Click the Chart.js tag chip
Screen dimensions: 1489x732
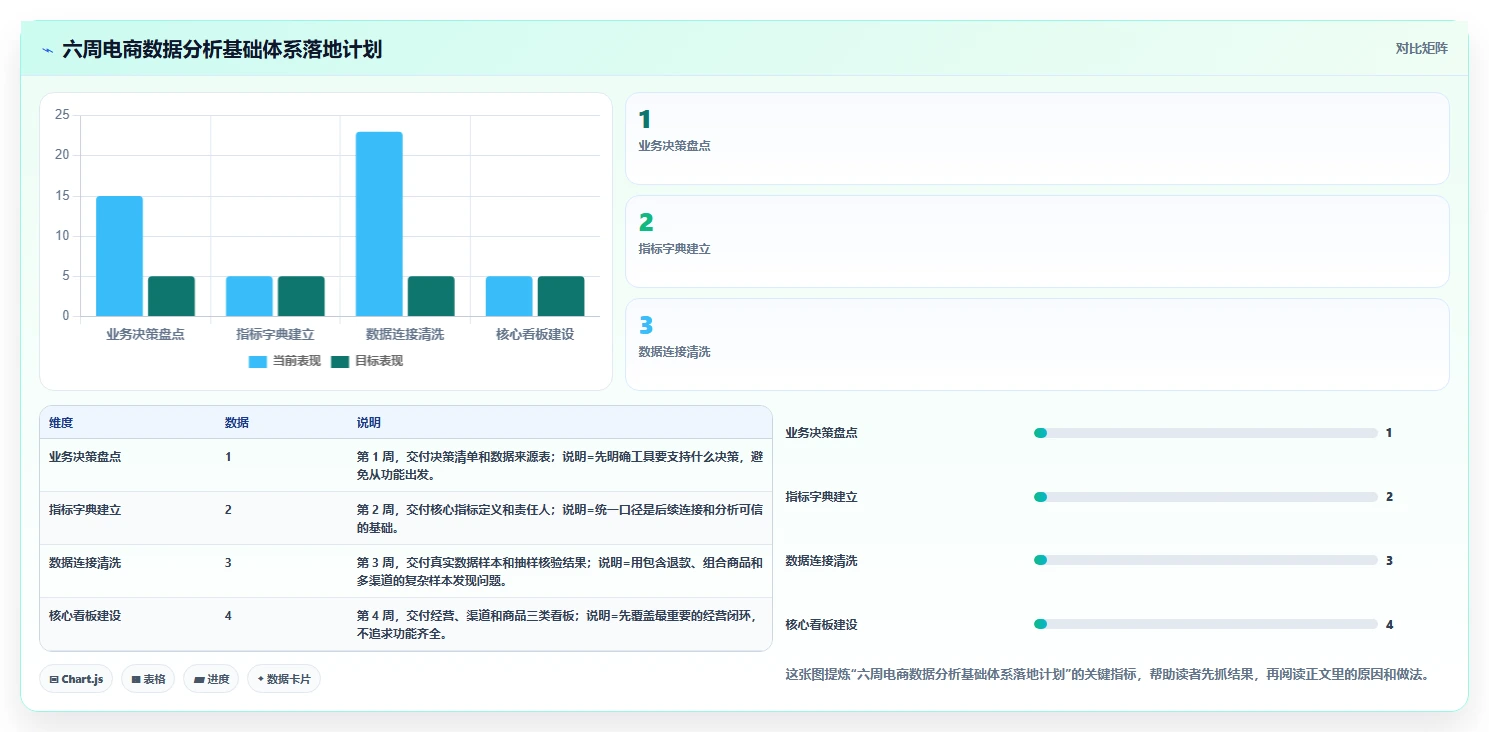[77, 679]
